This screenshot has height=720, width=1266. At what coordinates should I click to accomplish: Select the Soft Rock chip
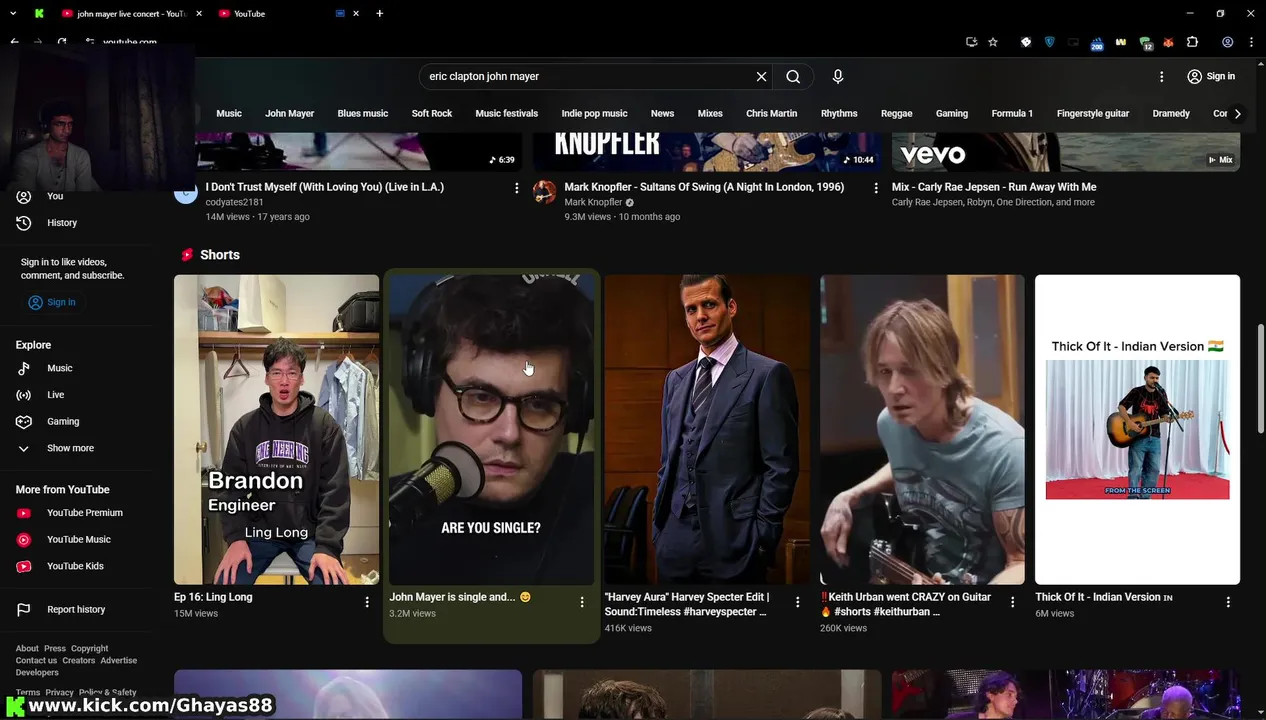432,113
